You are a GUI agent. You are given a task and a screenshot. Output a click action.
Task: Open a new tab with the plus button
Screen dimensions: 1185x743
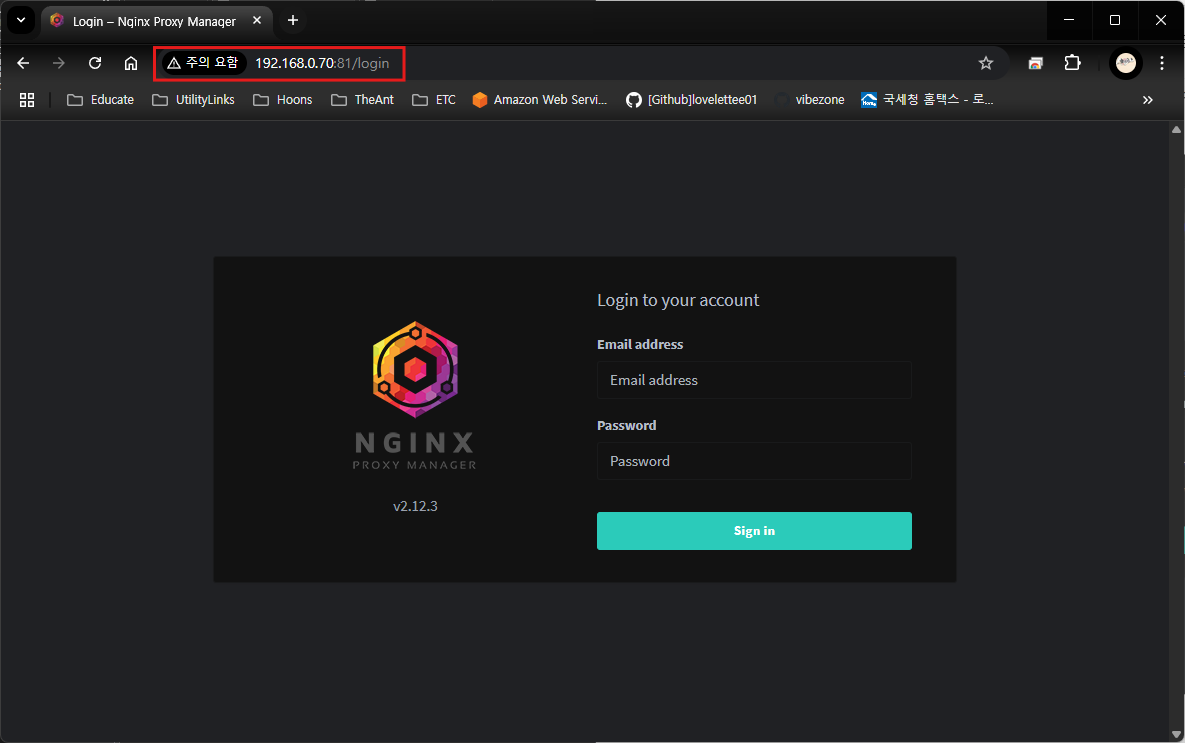293,20
